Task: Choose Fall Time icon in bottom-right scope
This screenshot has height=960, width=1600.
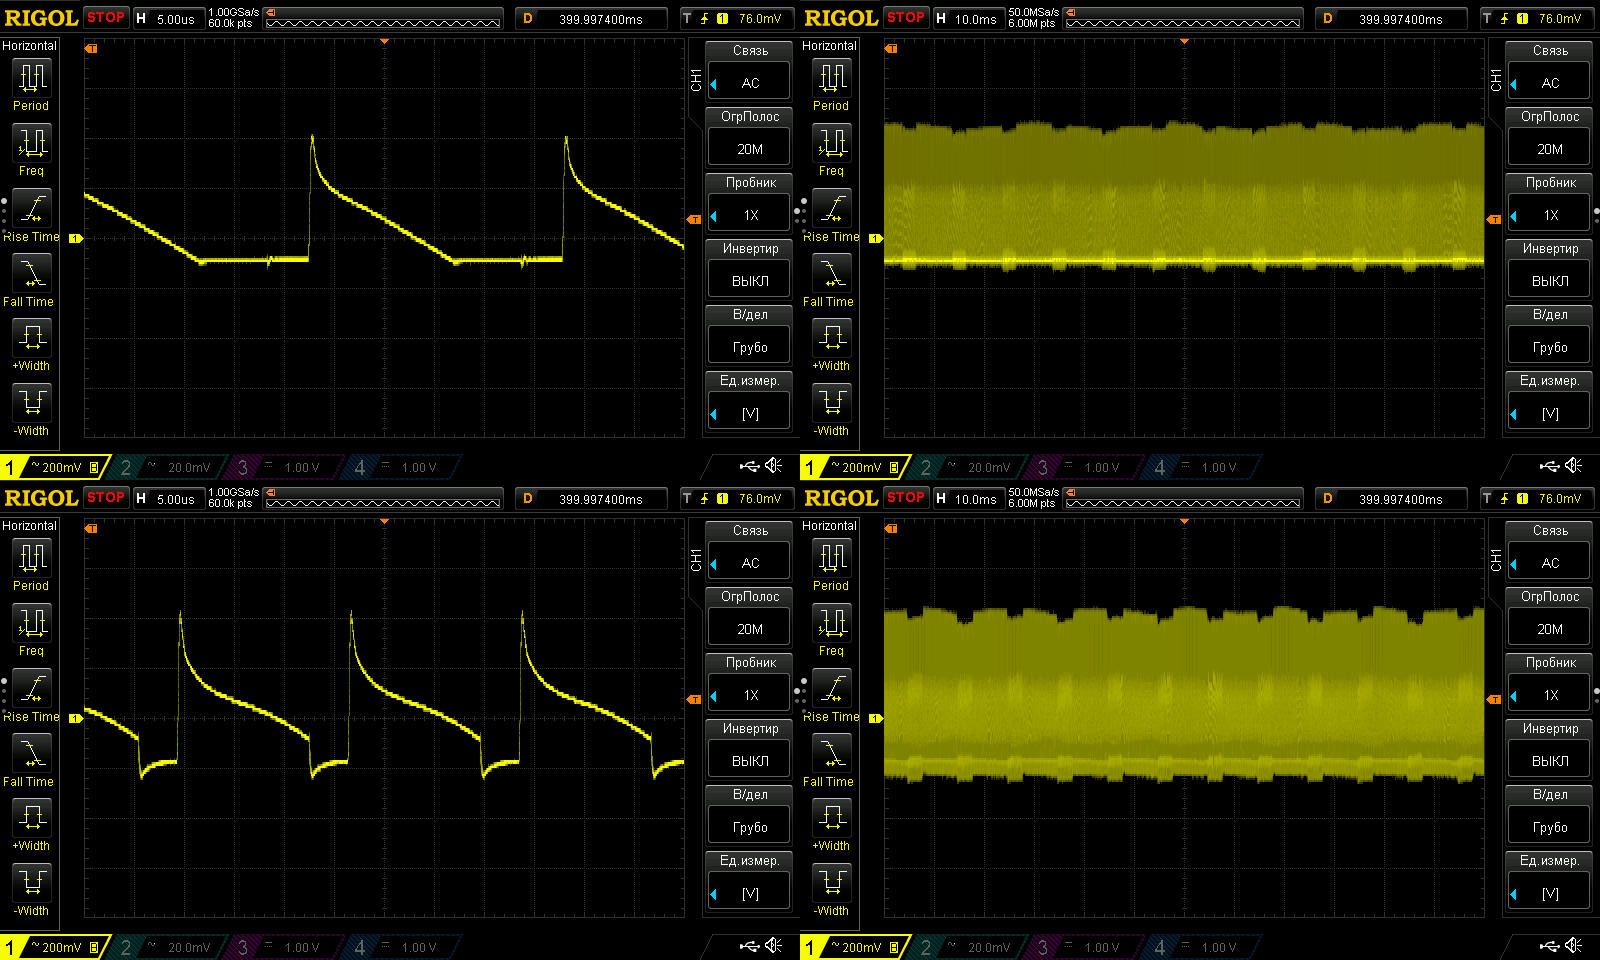Action: tap(831, 761)
